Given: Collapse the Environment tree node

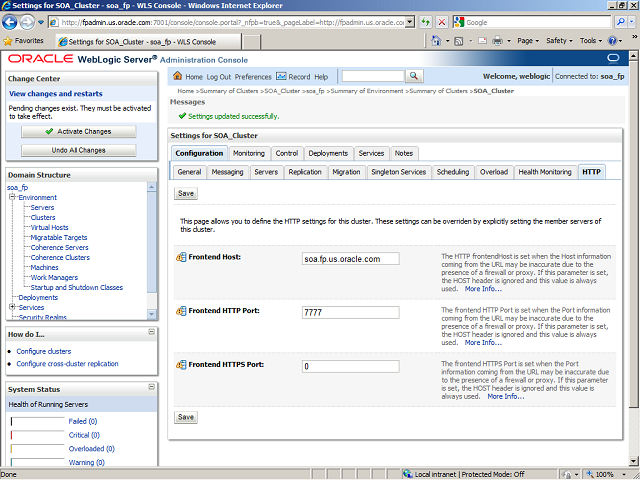Looking at the screenshot, I should [x=11, y=197].
